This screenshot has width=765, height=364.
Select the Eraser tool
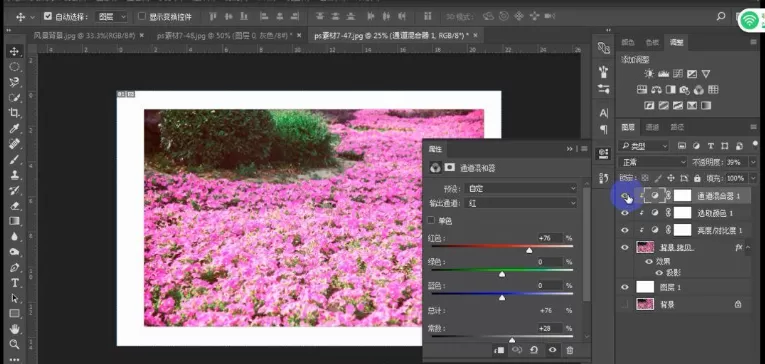pyautogui.click(x=14, y=205)
